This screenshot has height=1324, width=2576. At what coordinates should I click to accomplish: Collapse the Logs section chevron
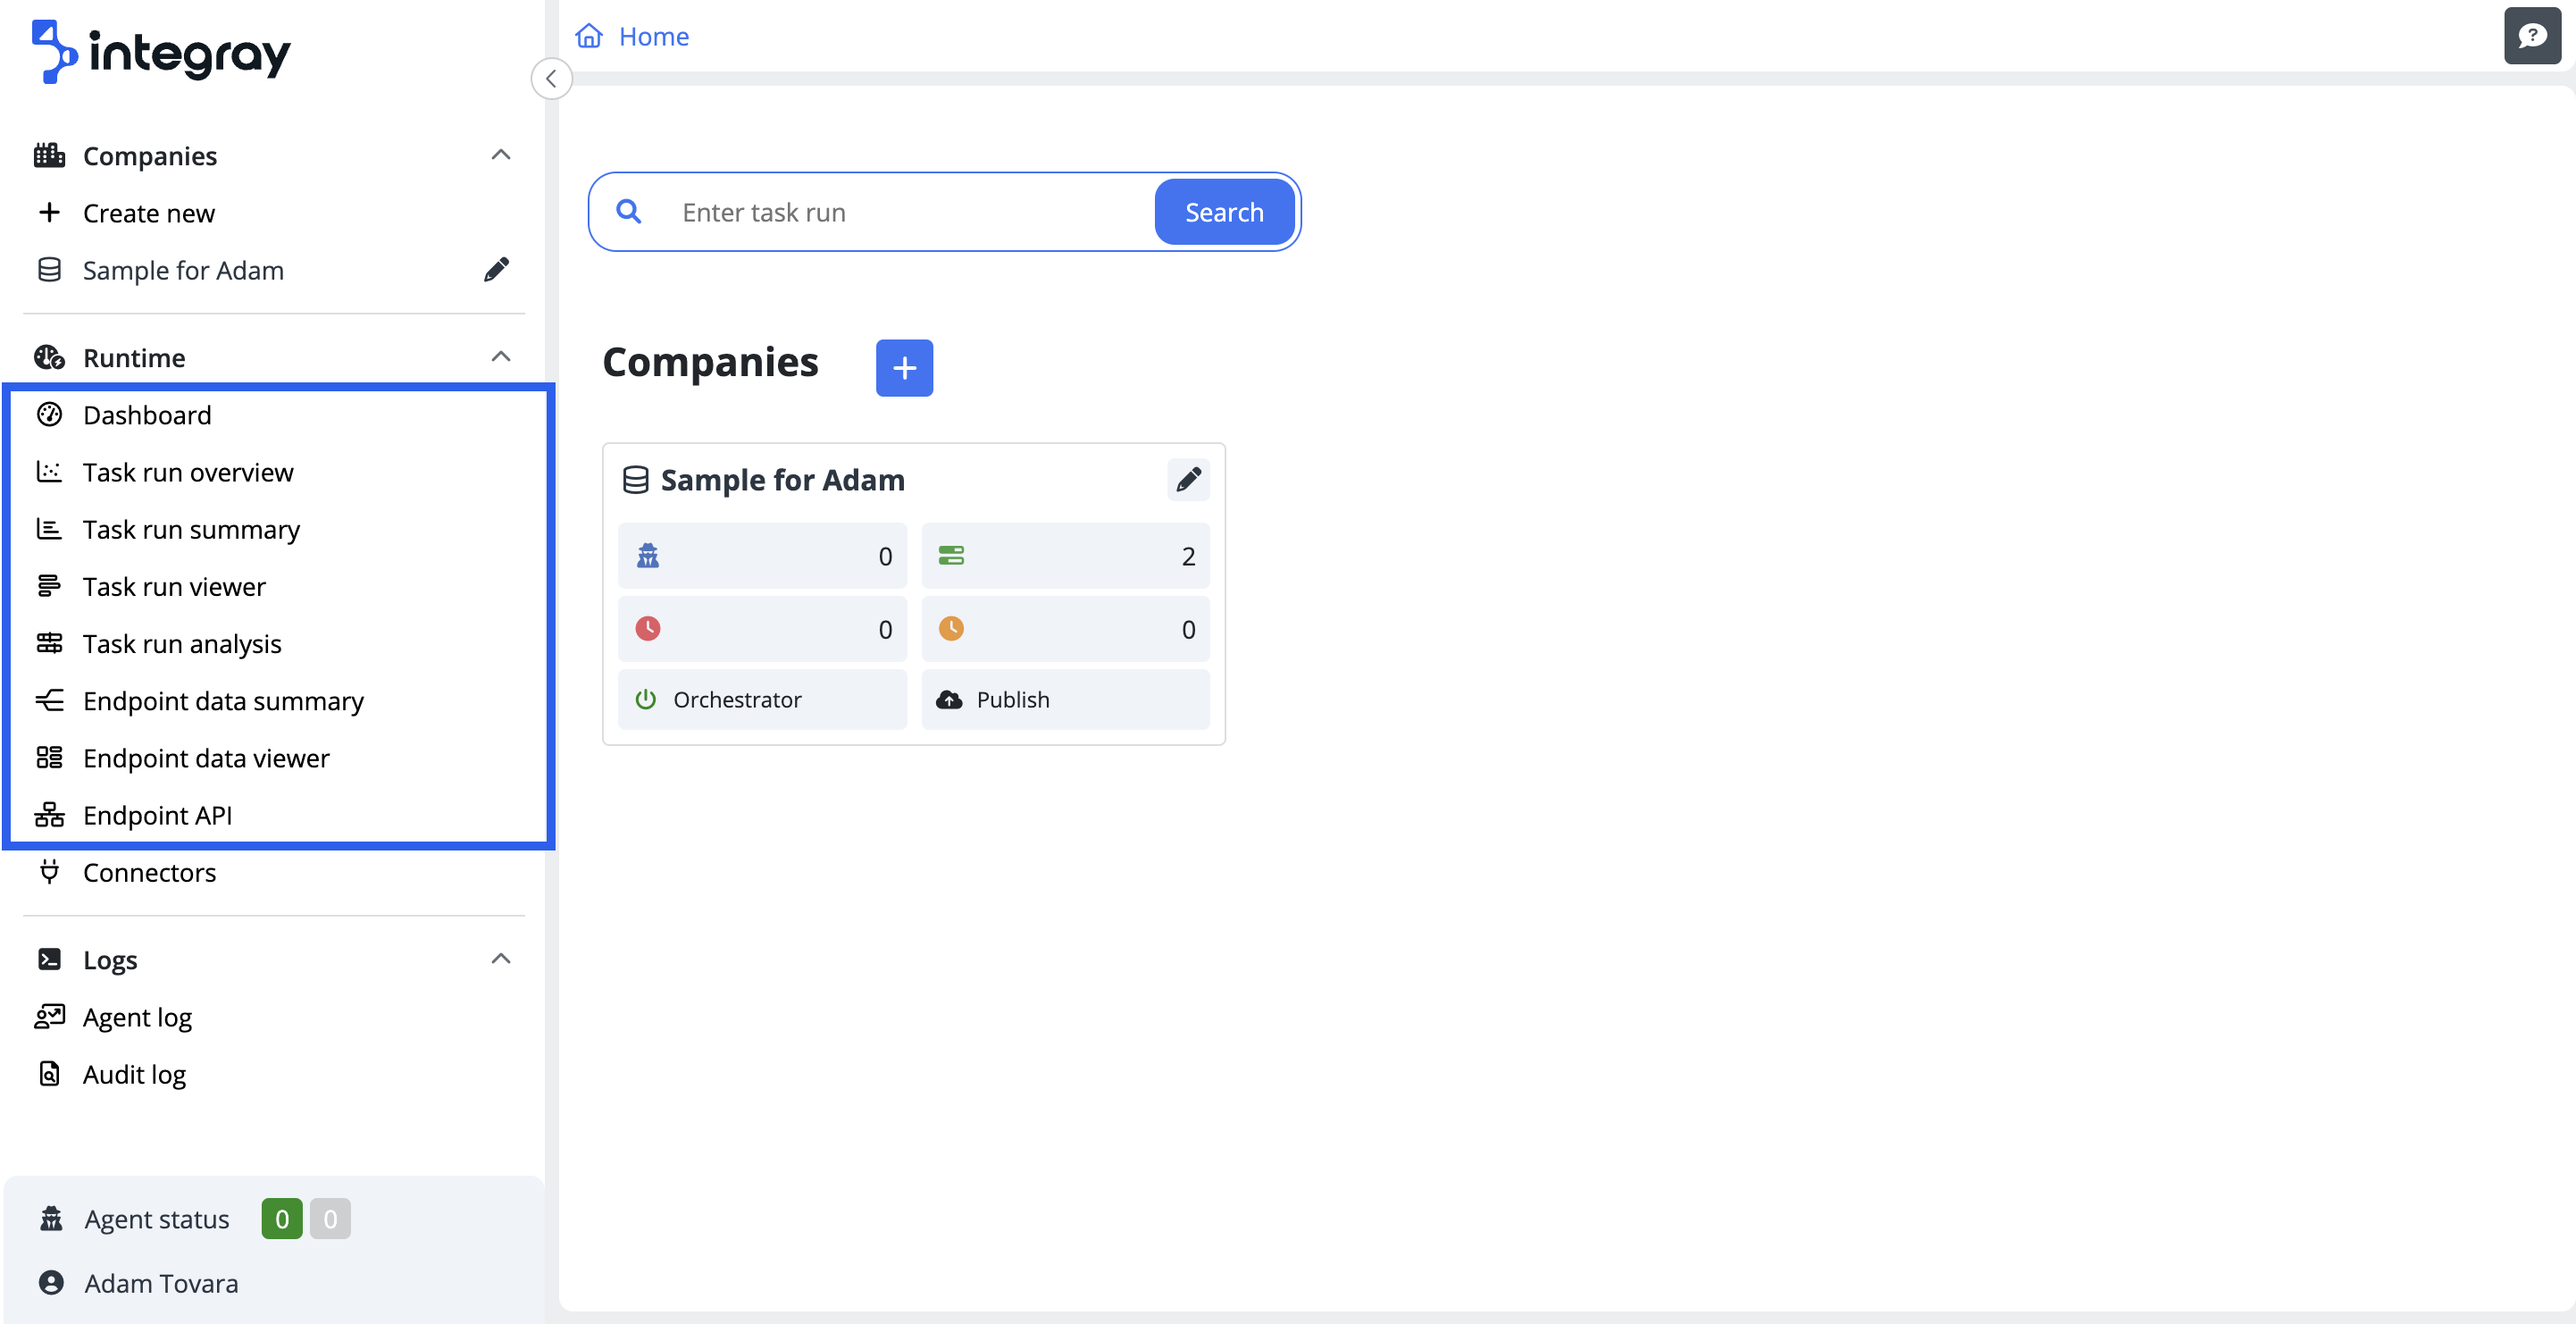501,959
